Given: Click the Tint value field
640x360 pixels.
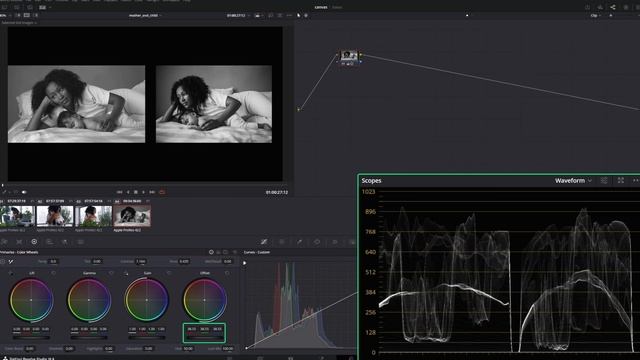Looking at the screenshot, I should tap(97, 261).
